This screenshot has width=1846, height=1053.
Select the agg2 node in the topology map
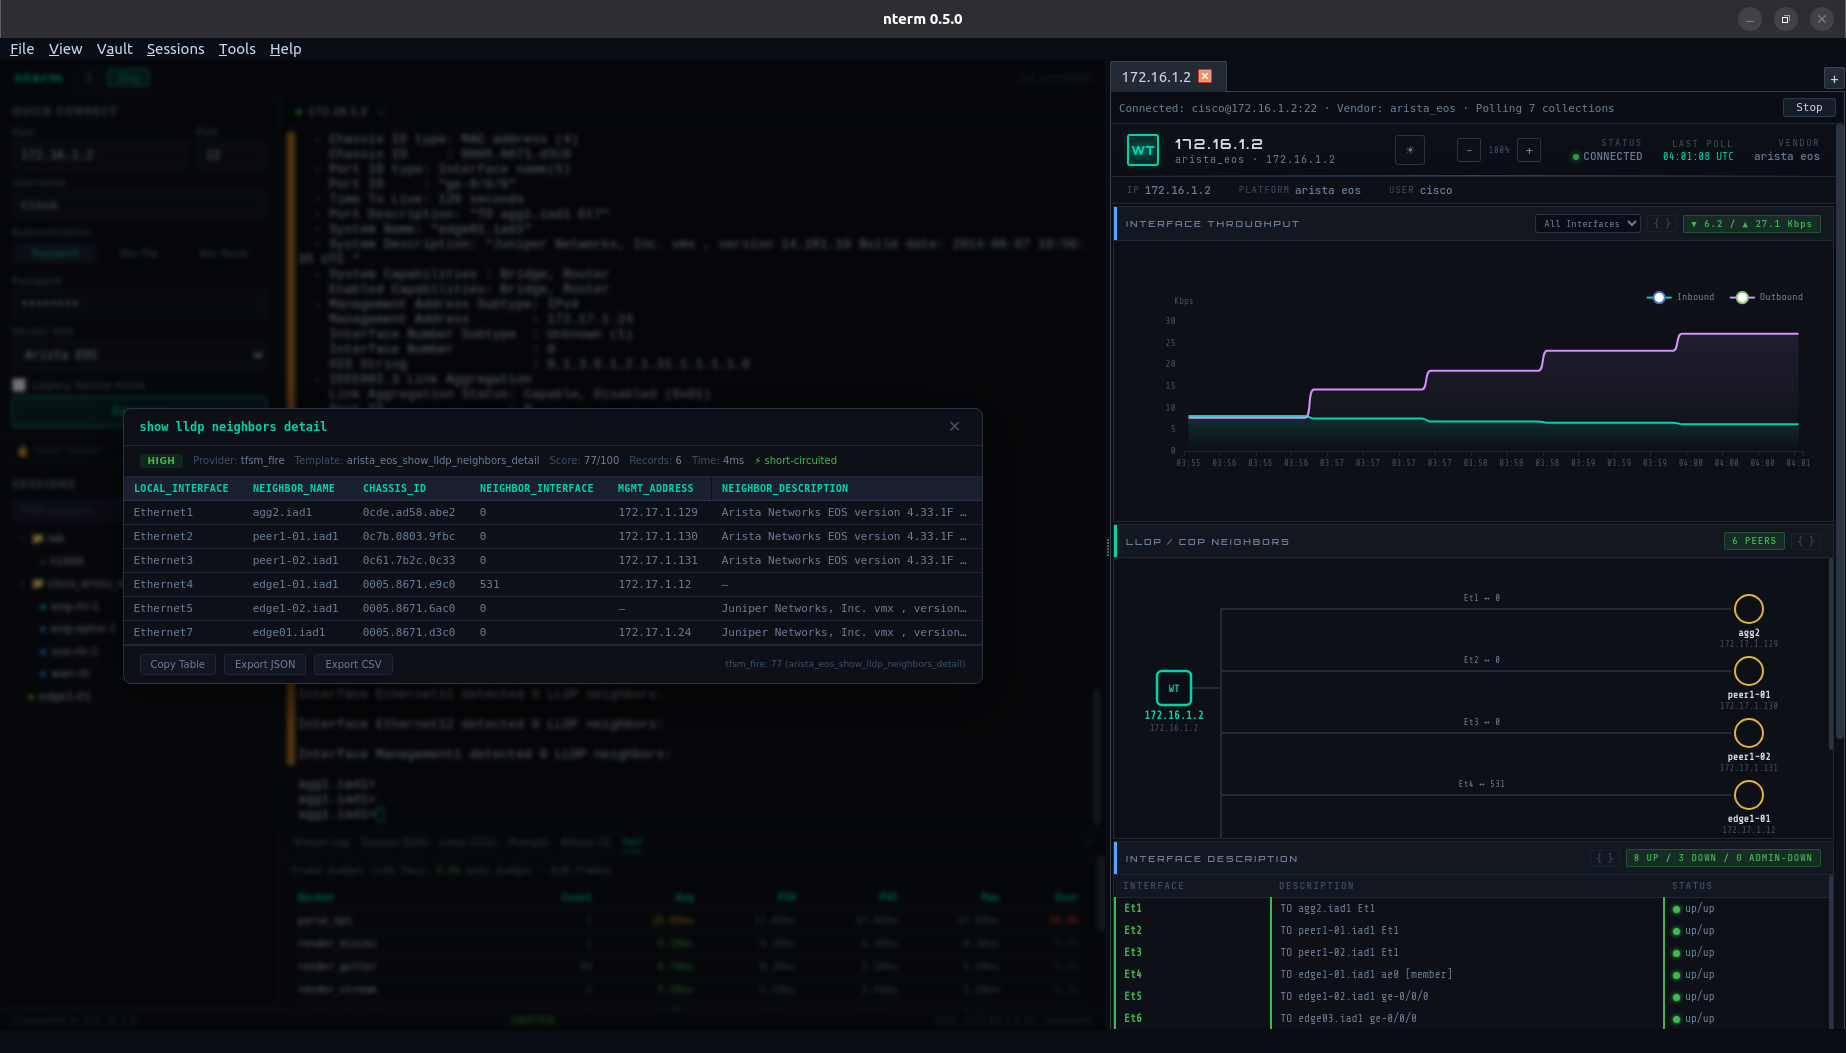point(1748,608)
